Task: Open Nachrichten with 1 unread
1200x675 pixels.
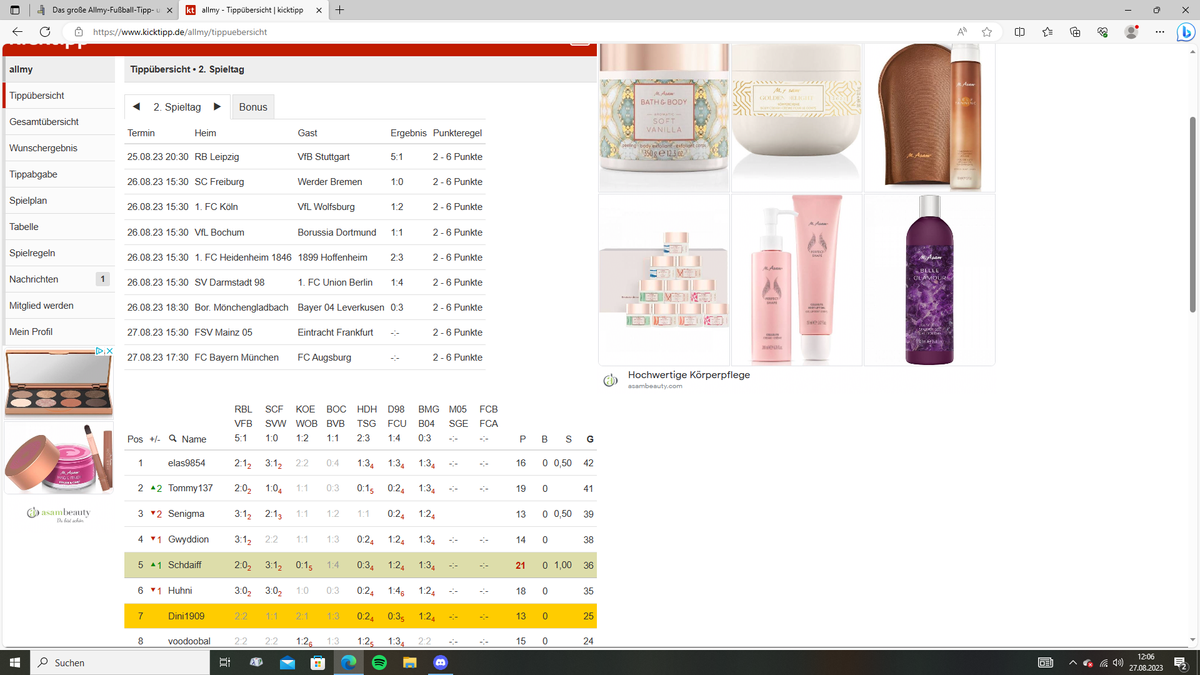Action: click(x=58, y=279)
